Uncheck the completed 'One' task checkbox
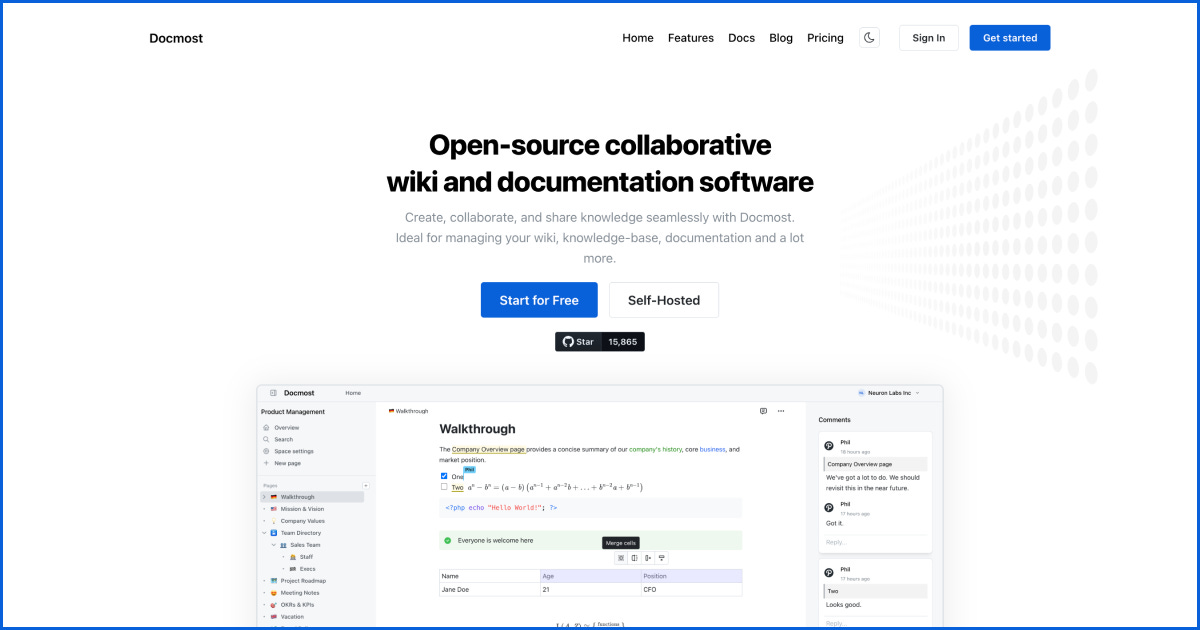Image resolution: width=1200 pixels, height=630 pixels. (x=443, y=476)
